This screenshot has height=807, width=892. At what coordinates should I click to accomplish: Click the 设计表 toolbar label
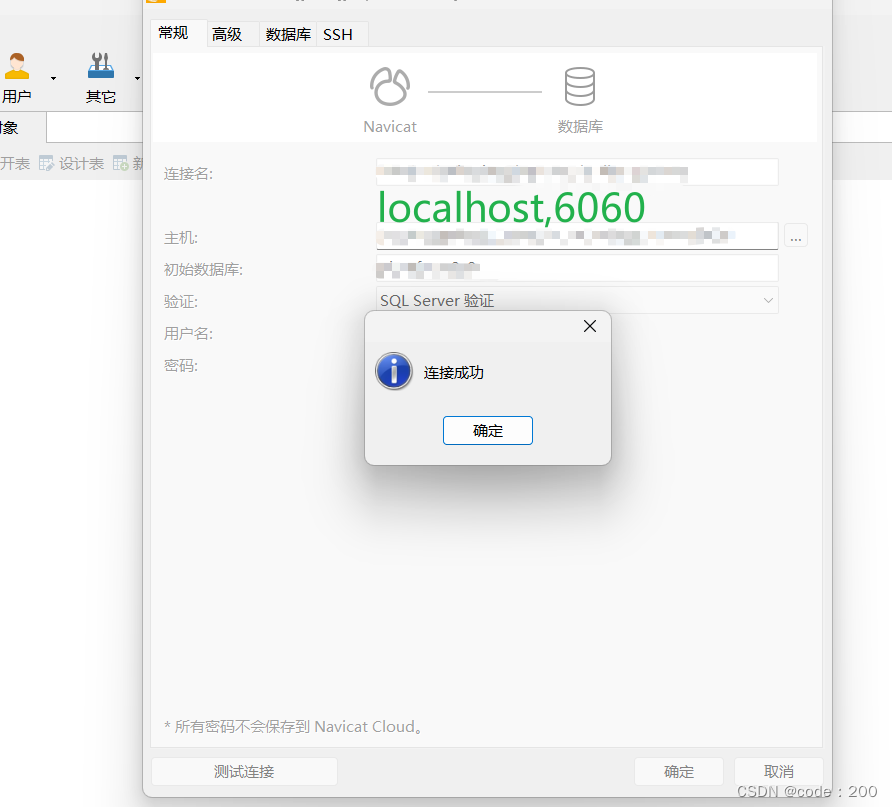tap(81, 164)
